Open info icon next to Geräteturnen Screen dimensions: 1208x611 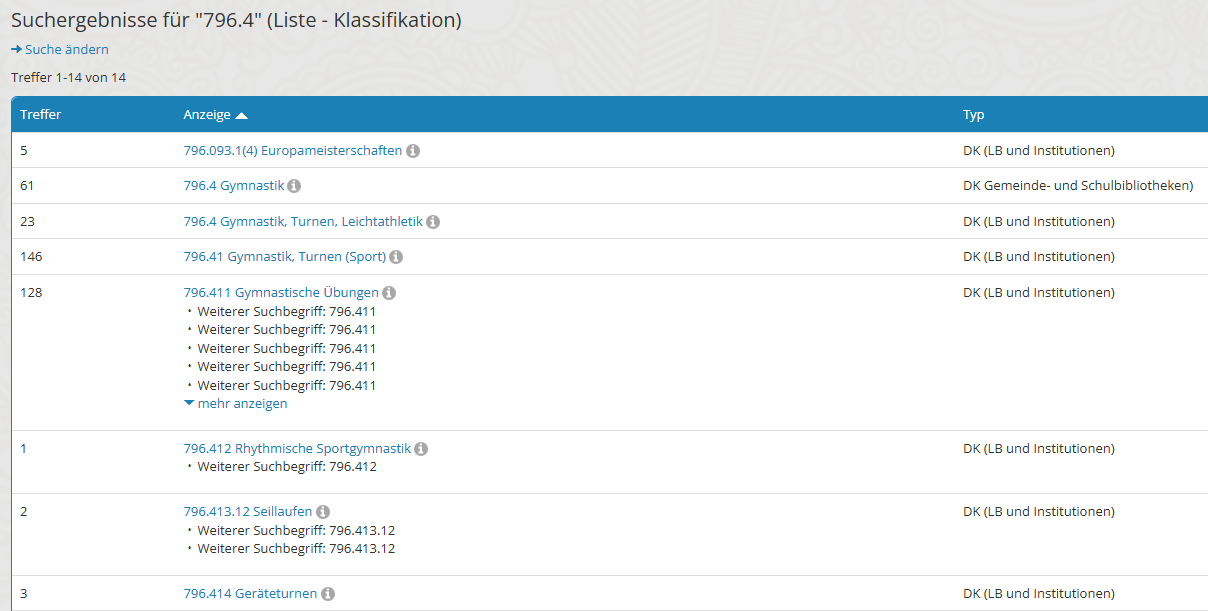[x=328, y=594]
